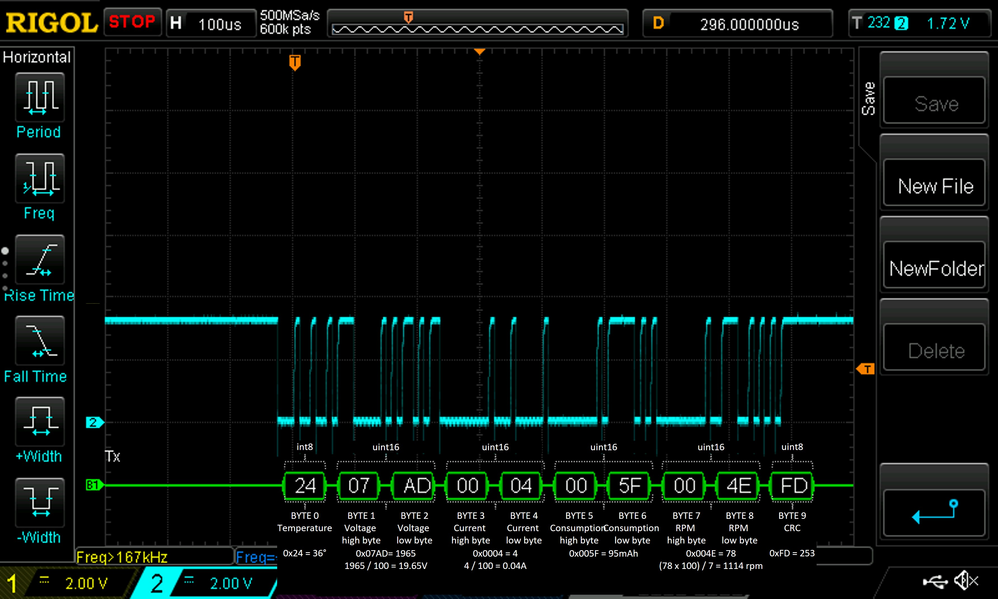Image resolution: width=998 pixels, height=599 pixels.
Task: Click decoded byte 5F
Action: pyautogui.click(x=629, y=486)
